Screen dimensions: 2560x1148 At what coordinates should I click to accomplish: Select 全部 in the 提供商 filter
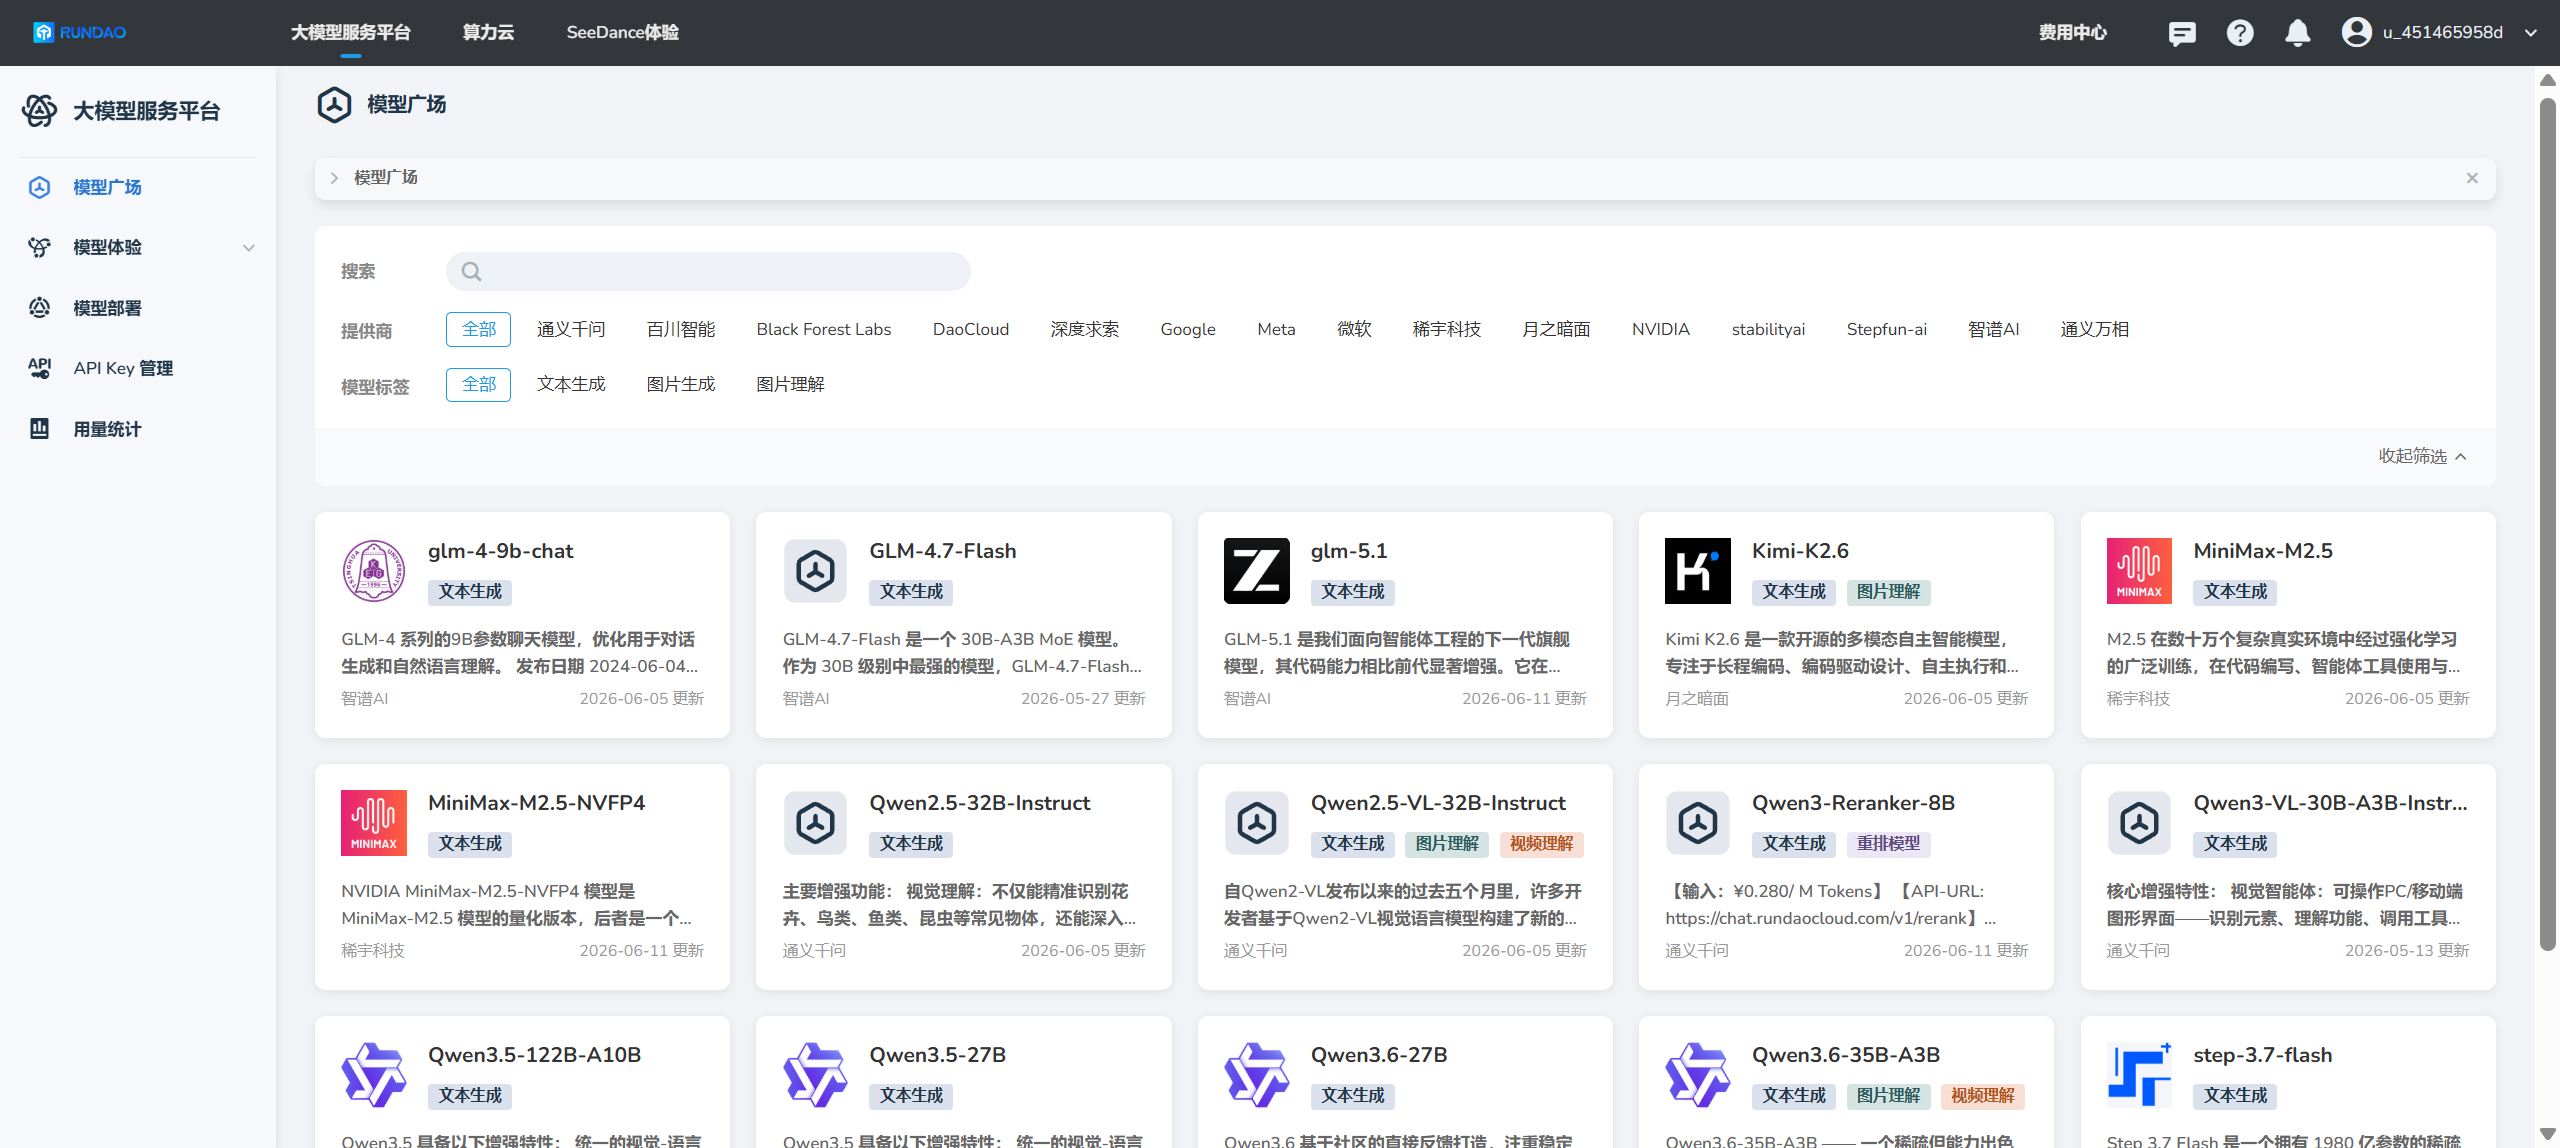478,329
